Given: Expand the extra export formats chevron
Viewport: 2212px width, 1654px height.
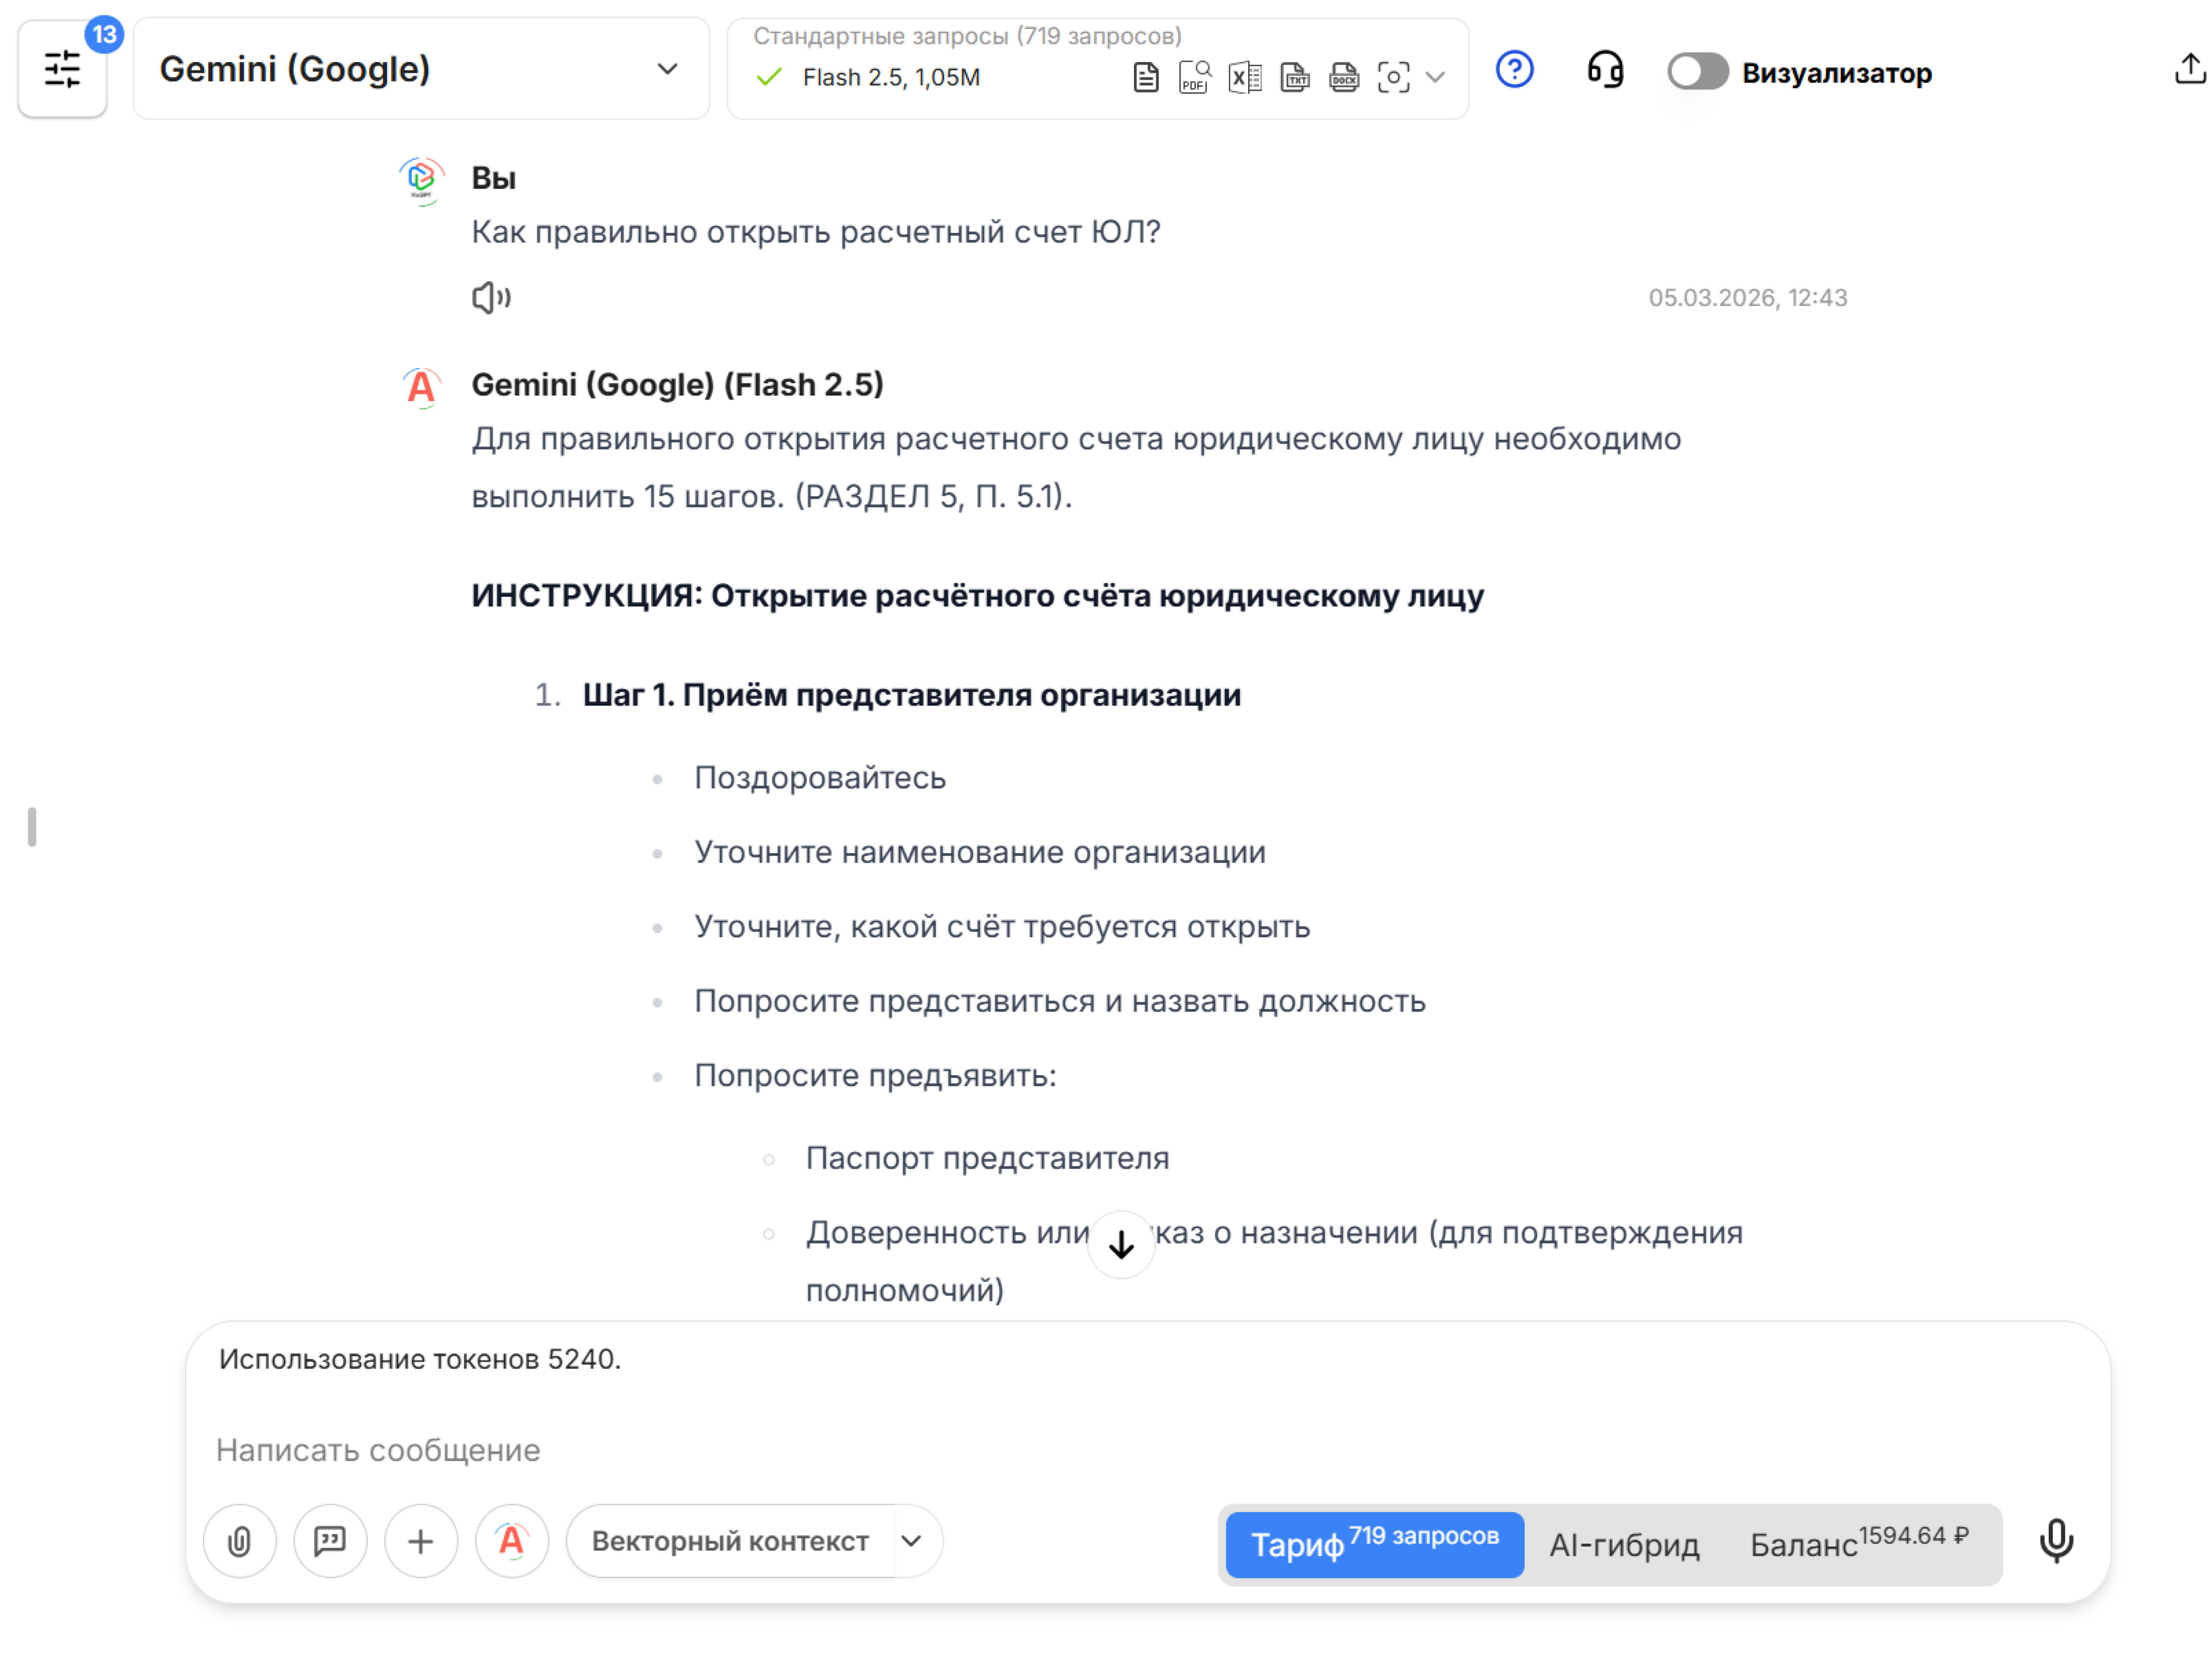Looking at the screenshot, I should click(1437, 77).
